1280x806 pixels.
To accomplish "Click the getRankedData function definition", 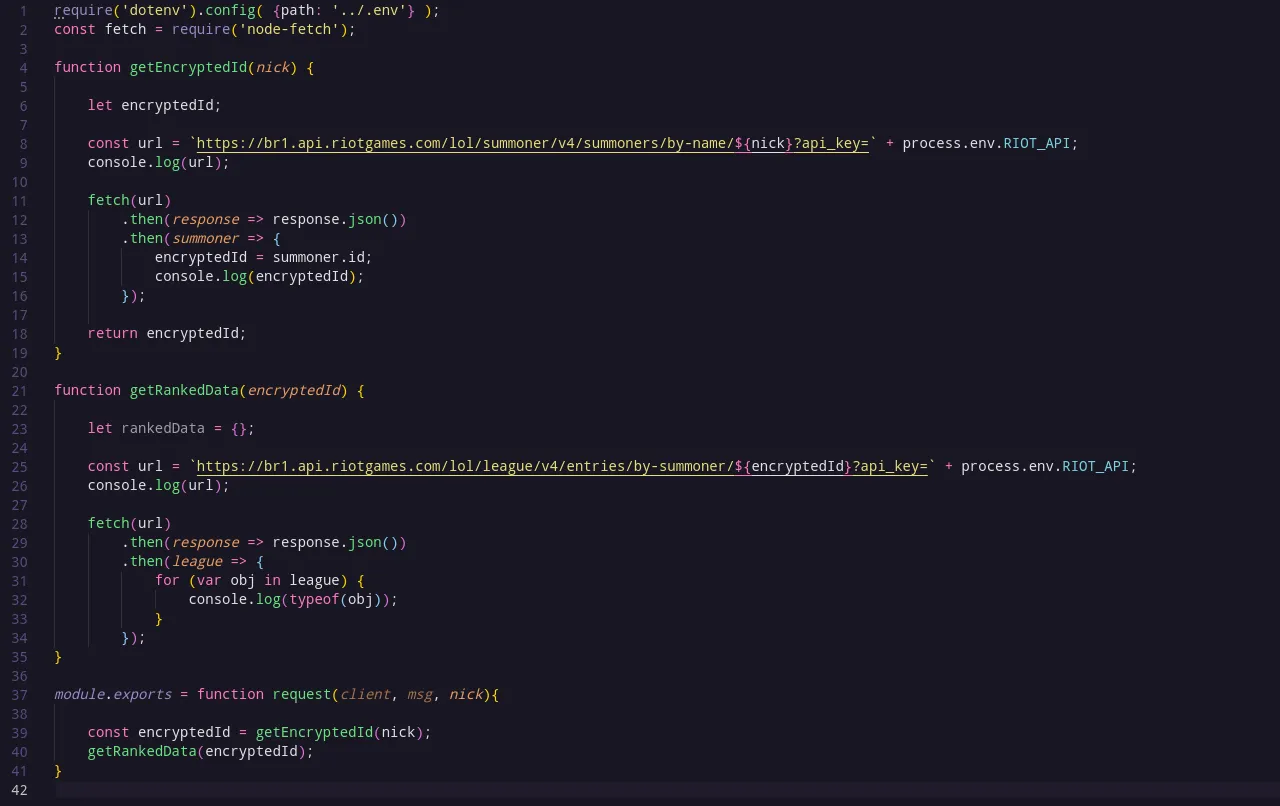I will click(x=184, y=390).
